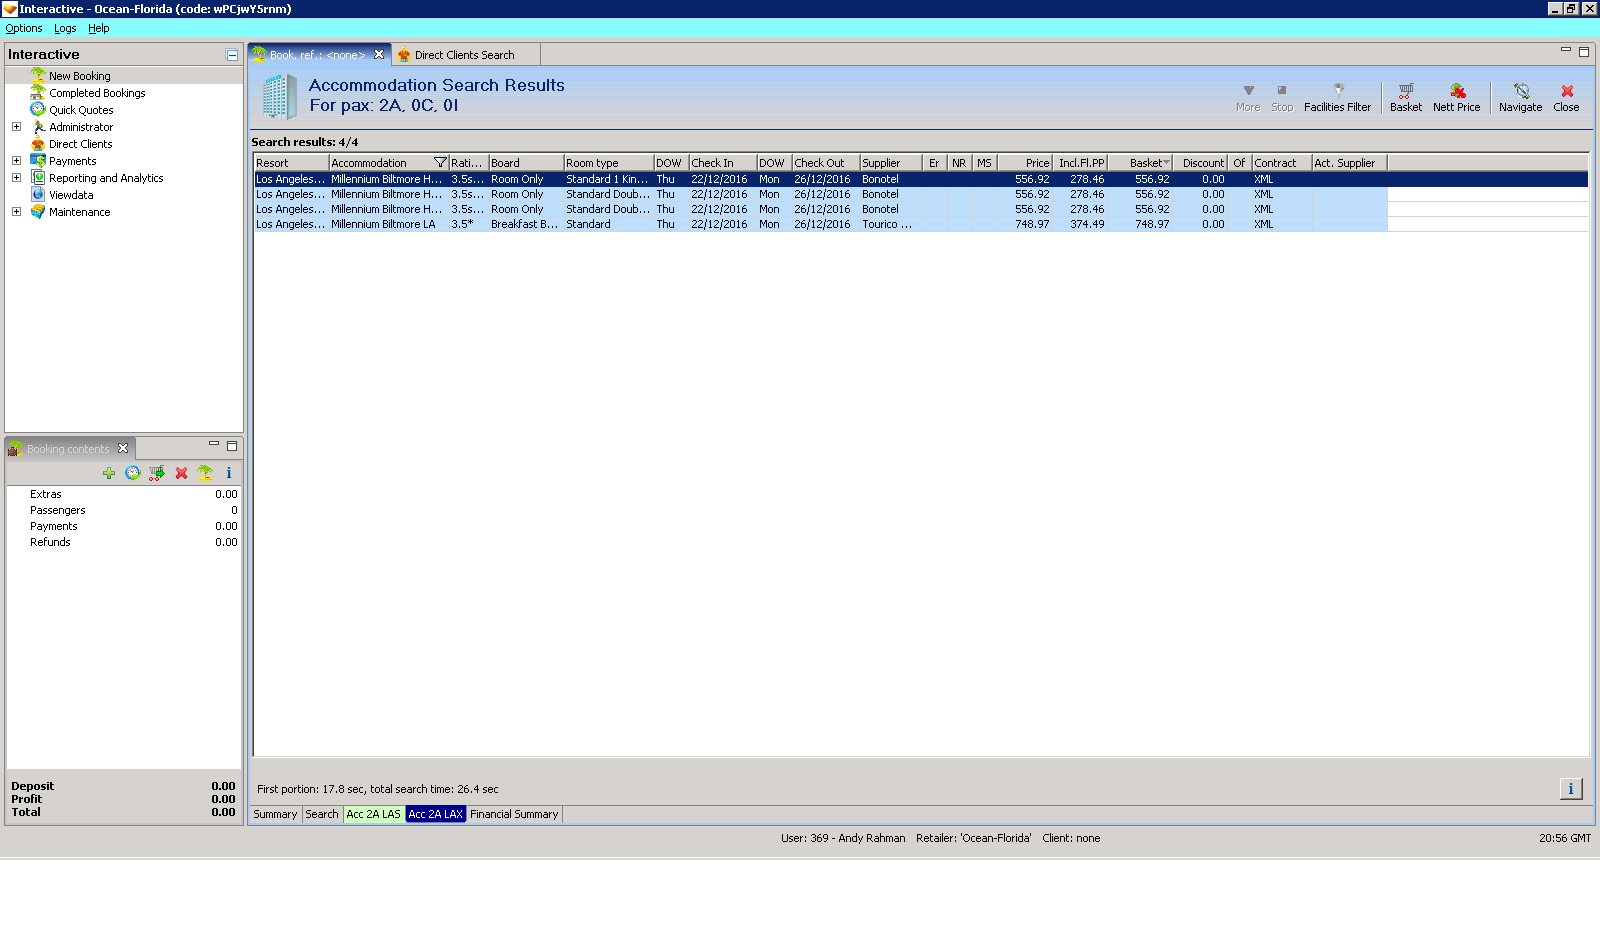Click the clock icon in Booking contents toolbar
The width and height of the screenshot is (1600, 926).
(x=133, y=473)
